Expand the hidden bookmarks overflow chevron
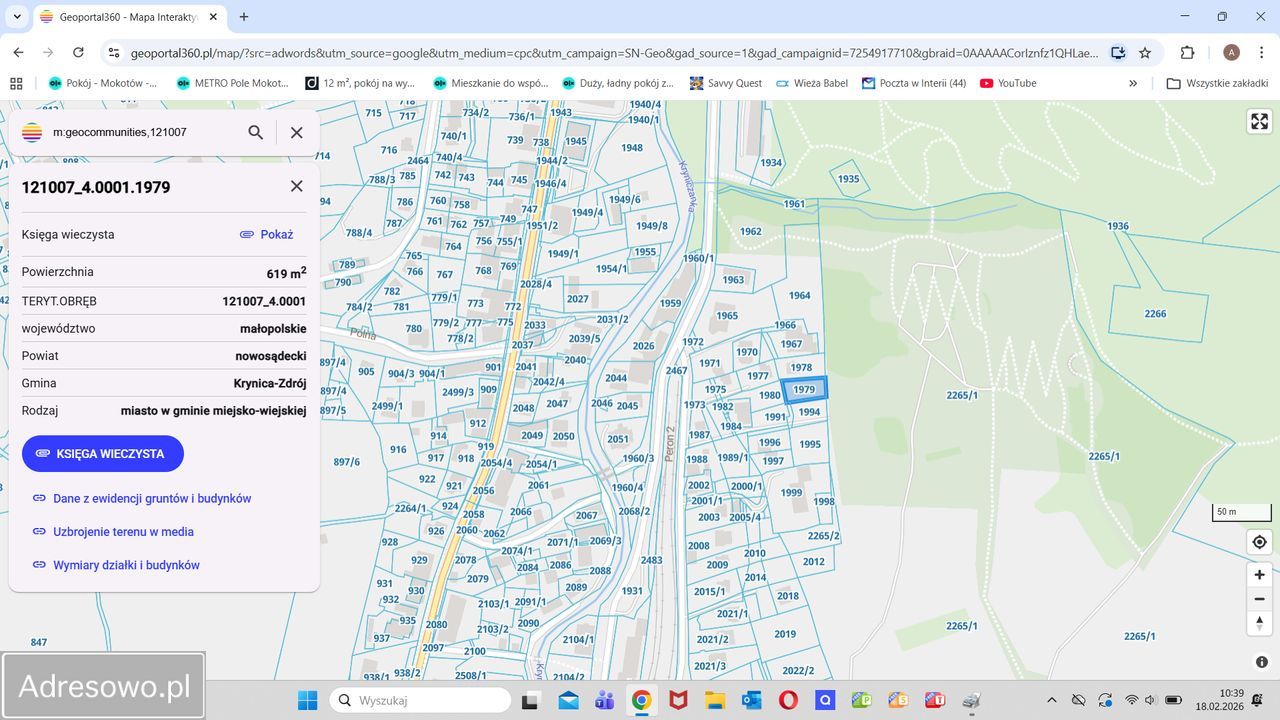This screenshot has width=1280, height=720. pos(1133,83)
